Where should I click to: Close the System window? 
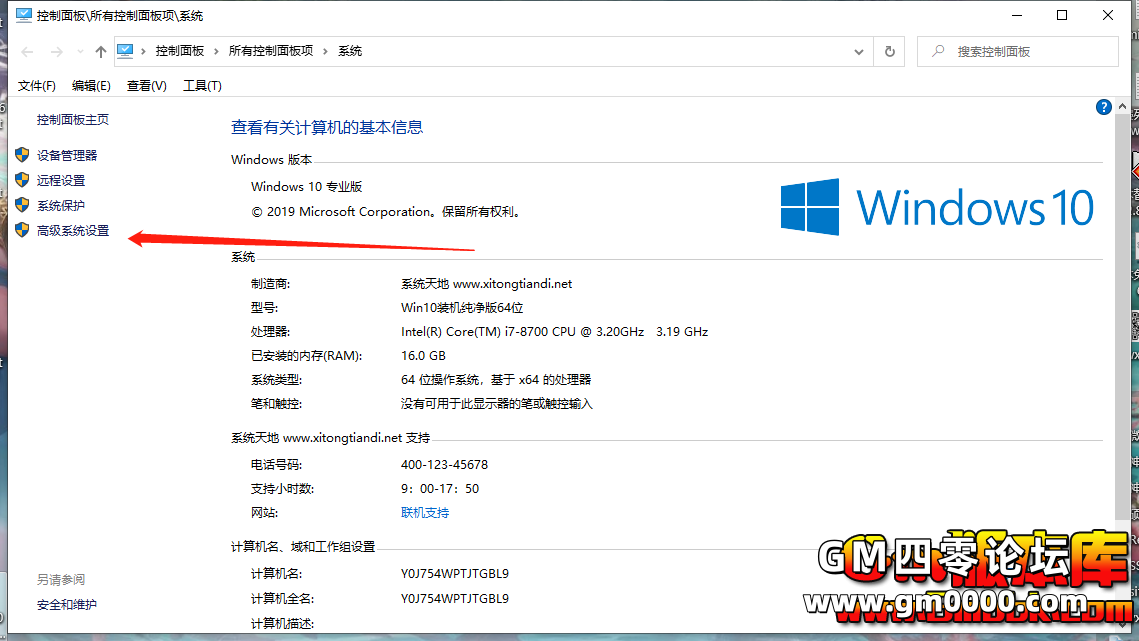[1108, 15]
